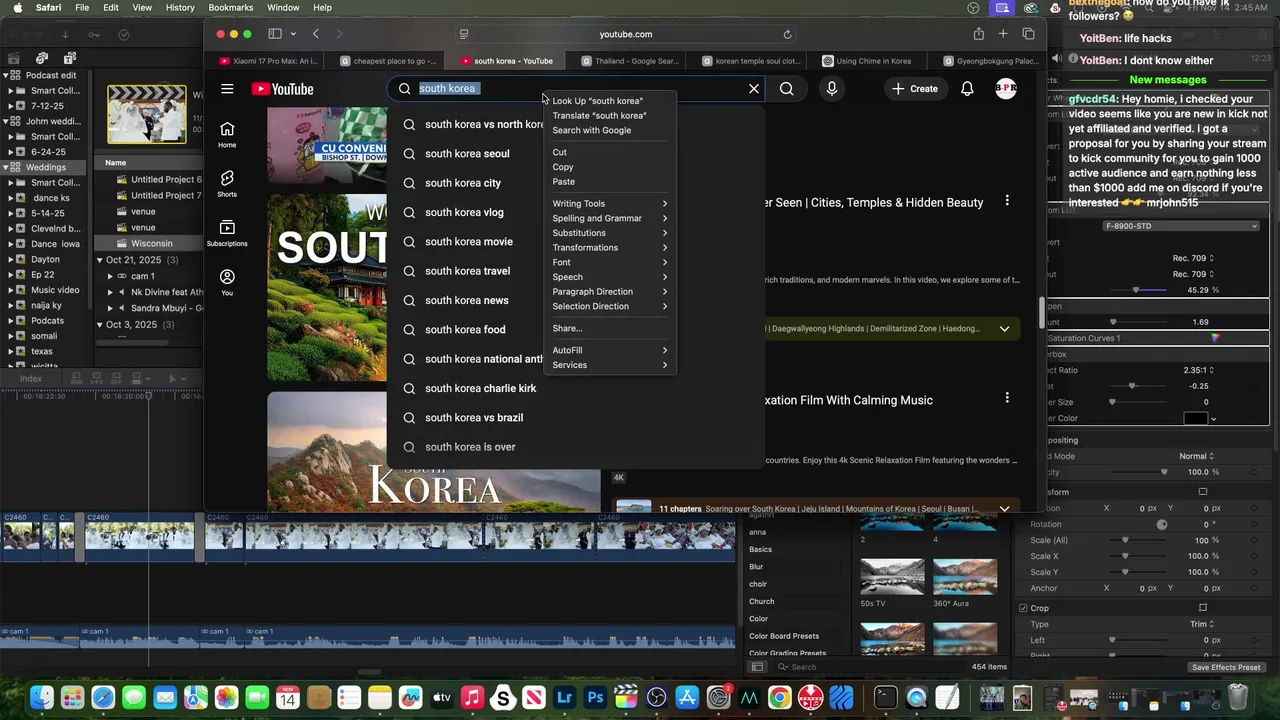The height and width of the screenshot is (720, 1280).
Task: Go back in Safari history
Action: click(x=316, y=34)
